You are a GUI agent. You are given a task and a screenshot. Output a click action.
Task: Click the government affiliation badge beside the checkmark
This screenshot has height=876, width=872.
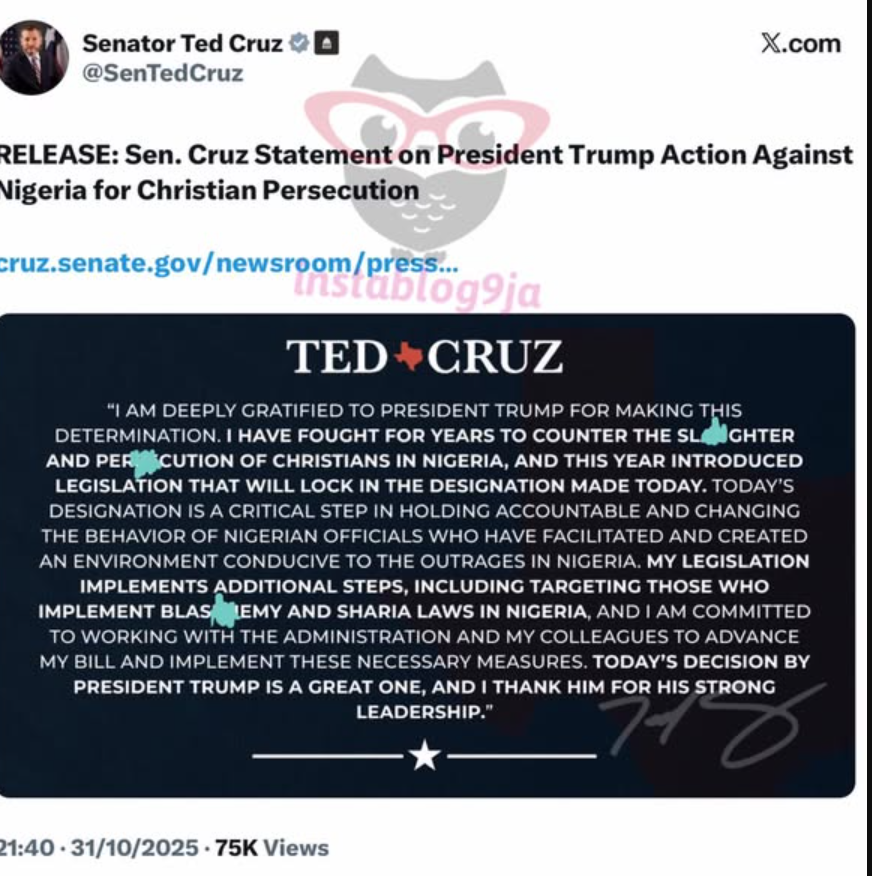tap(327, 43)
